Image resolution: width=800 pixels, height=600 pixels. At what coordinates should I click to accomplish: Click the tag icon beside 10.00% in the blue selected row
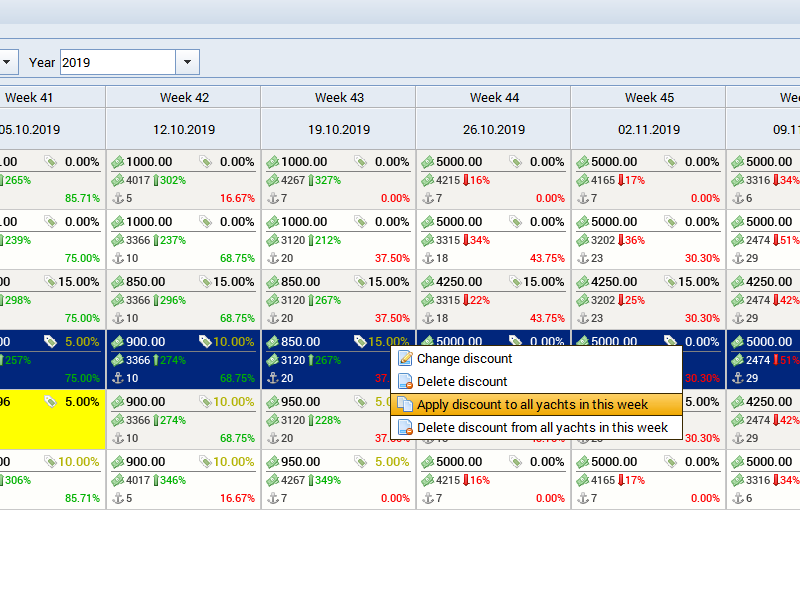(x=205, y=342)
